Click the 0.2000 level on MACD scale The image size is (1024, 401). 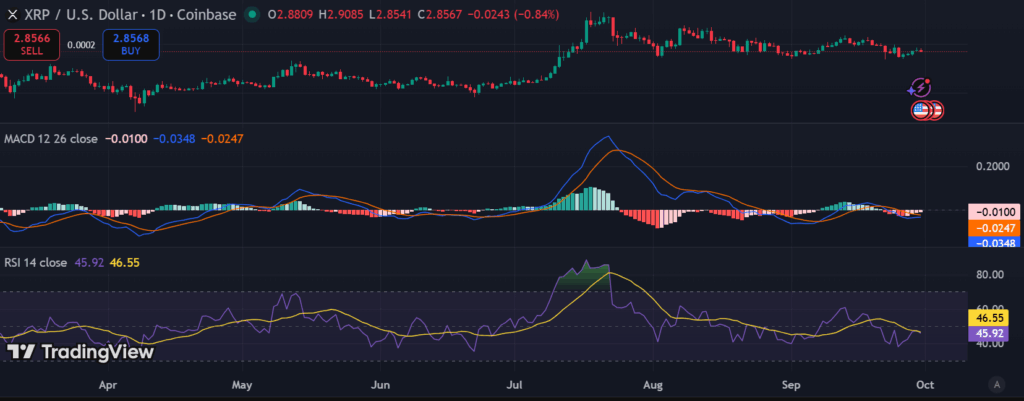coord(993,166)
